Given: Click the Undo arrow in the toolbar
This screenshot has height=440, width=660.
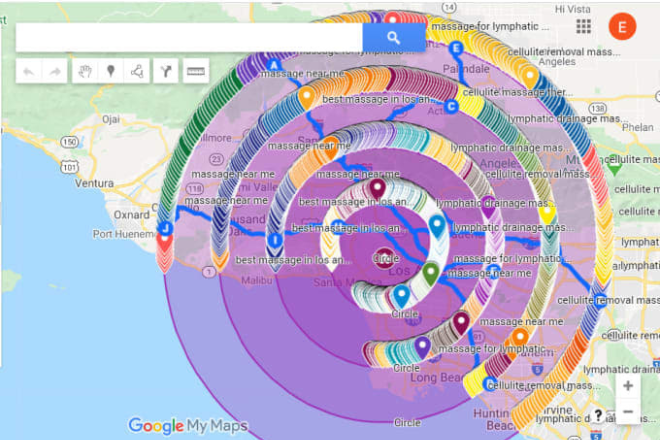Looking at the screenshot, I should click(29, 72).
